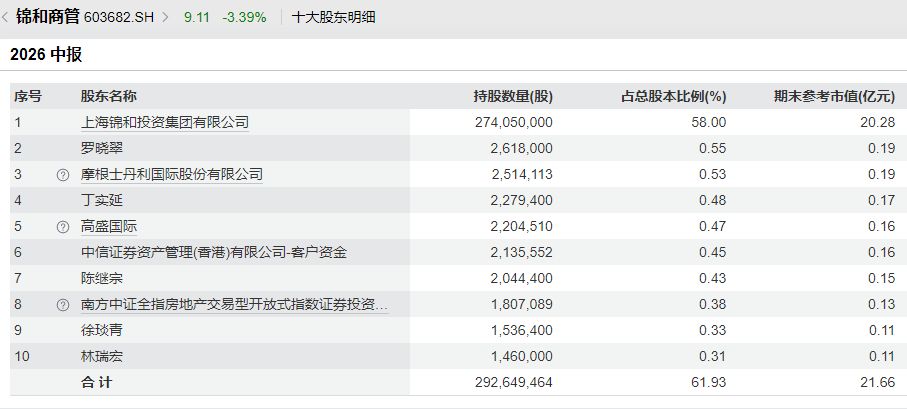
Task: Click the 序号 column header
Action: 28,97
